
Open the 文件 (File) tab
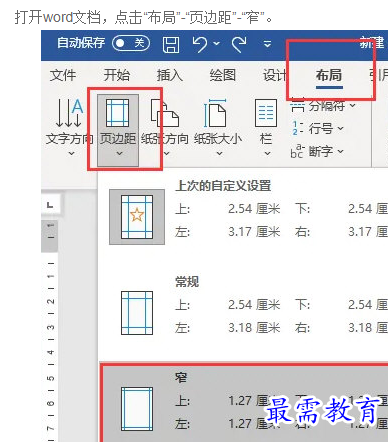[x=63, y=75]
